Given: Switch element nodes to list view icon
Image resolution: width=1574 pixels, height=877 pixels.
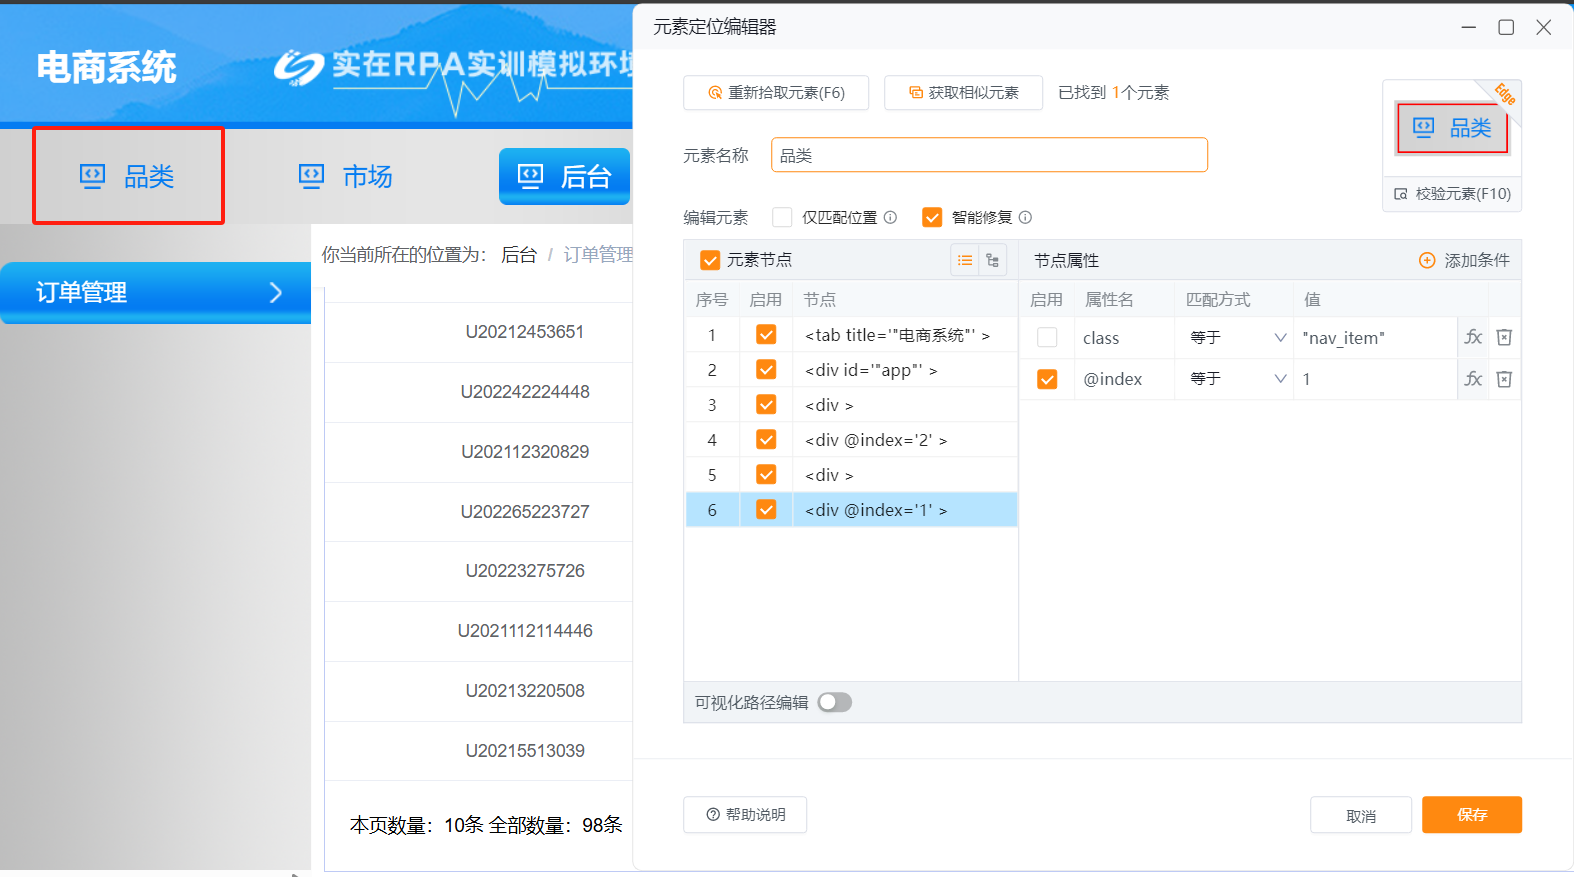Looking at the screenshot, I should coord(965,260).
